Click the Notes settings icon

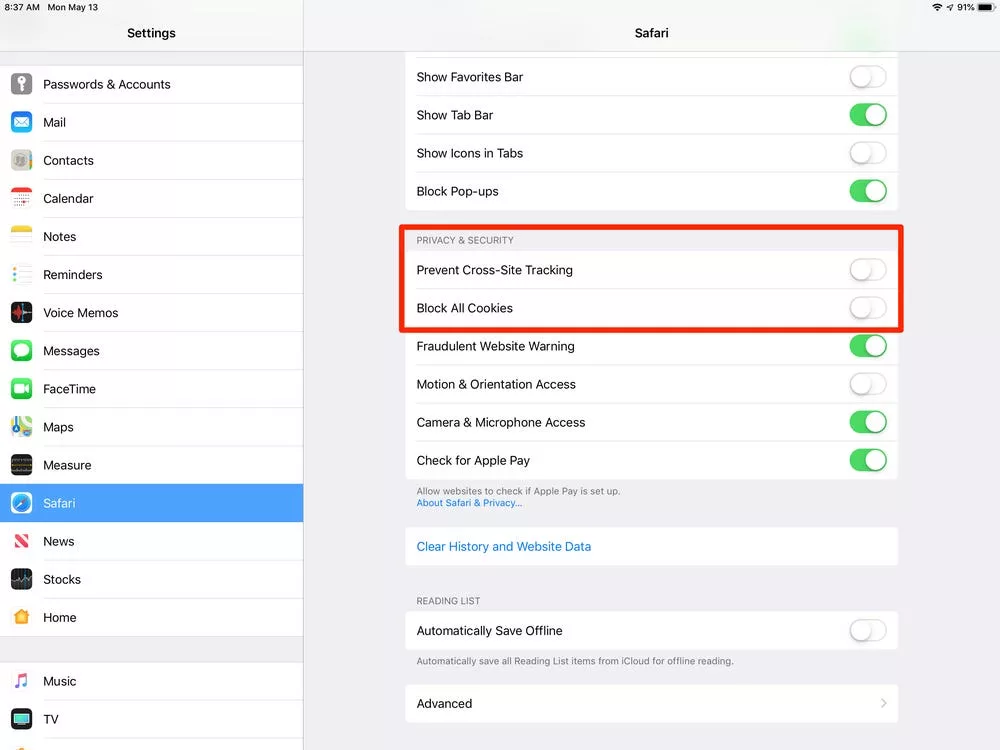(x=20, y=236)
